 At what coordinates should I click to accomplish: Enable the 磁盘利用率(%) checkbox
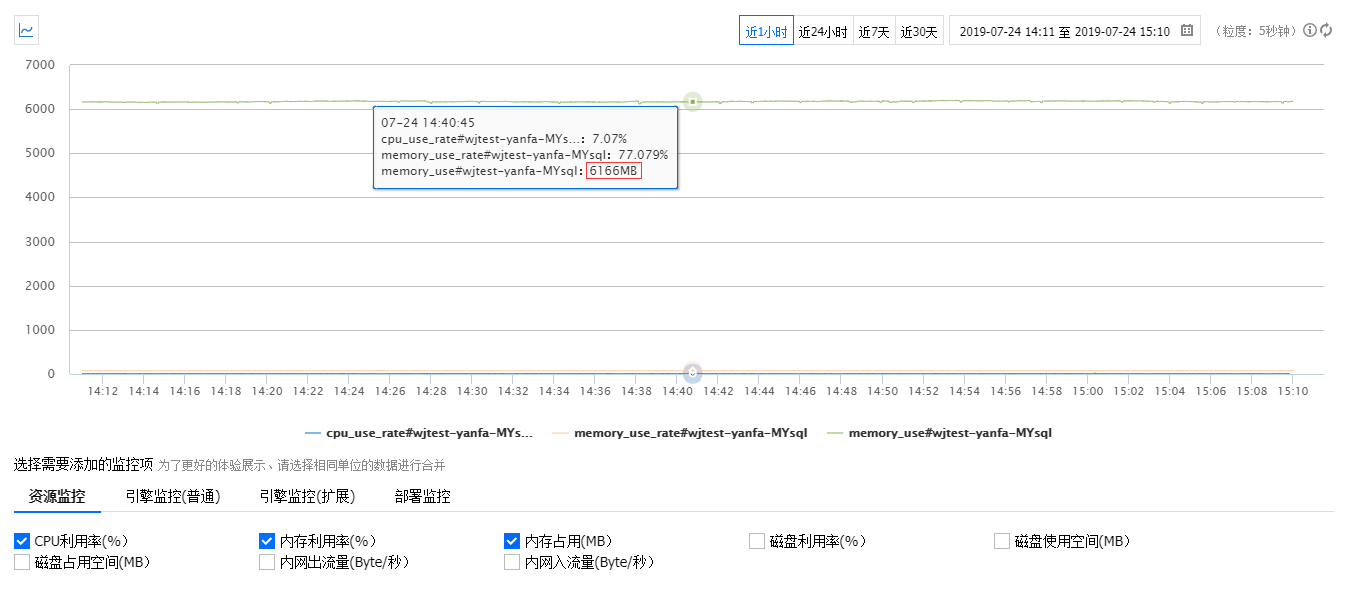click(757, 541)
